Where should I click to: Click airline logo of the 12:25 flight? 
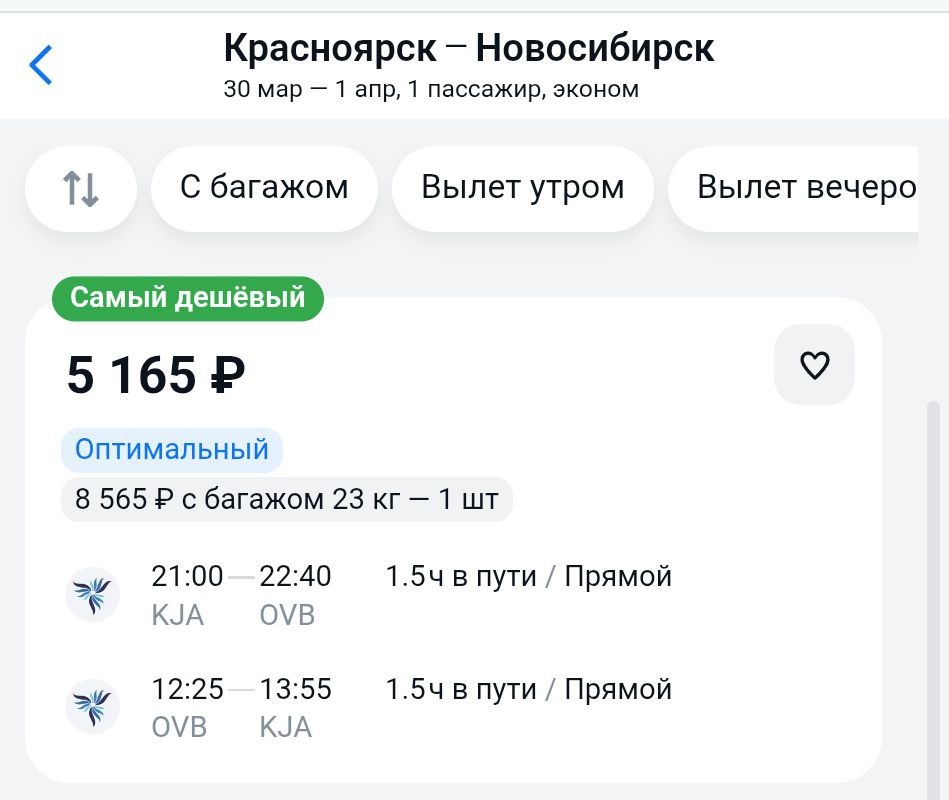click(93, 707)
